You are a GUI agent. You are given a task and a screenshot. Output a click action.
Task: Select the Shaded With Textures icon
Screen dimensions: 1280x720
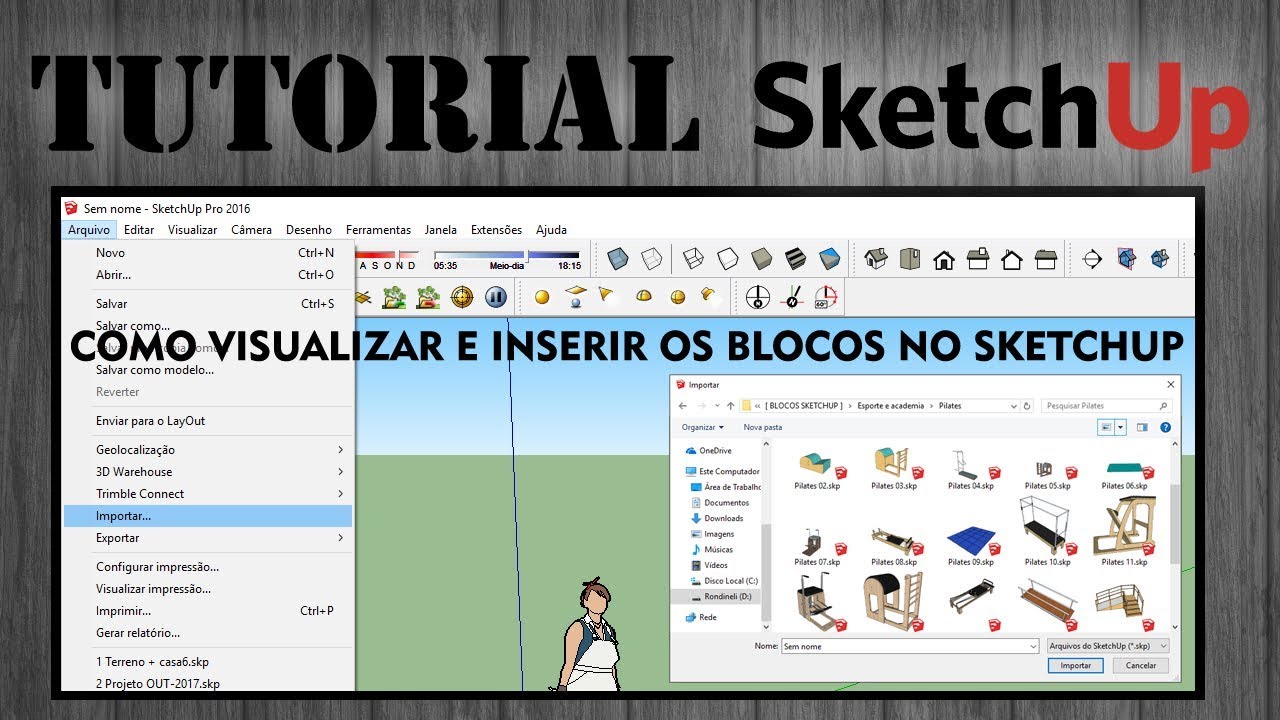[x=795, y=259]
